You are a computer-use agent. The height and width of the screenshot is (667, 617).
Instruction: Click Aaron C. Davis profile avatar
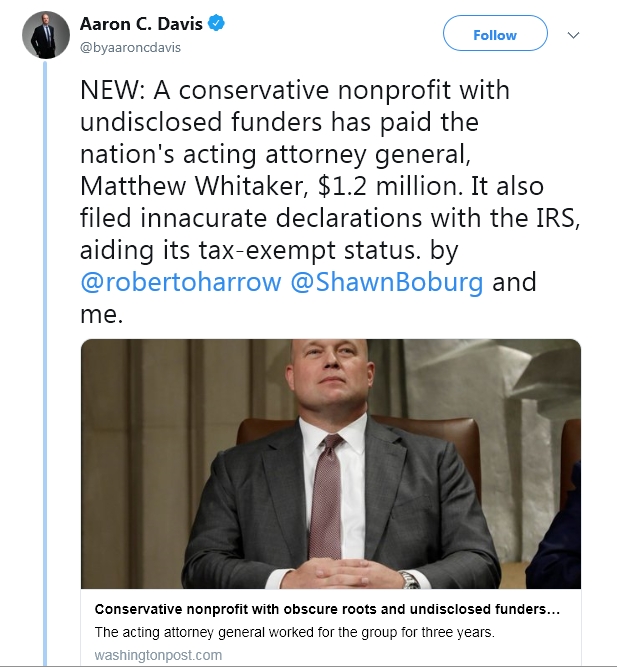point(42,35)
